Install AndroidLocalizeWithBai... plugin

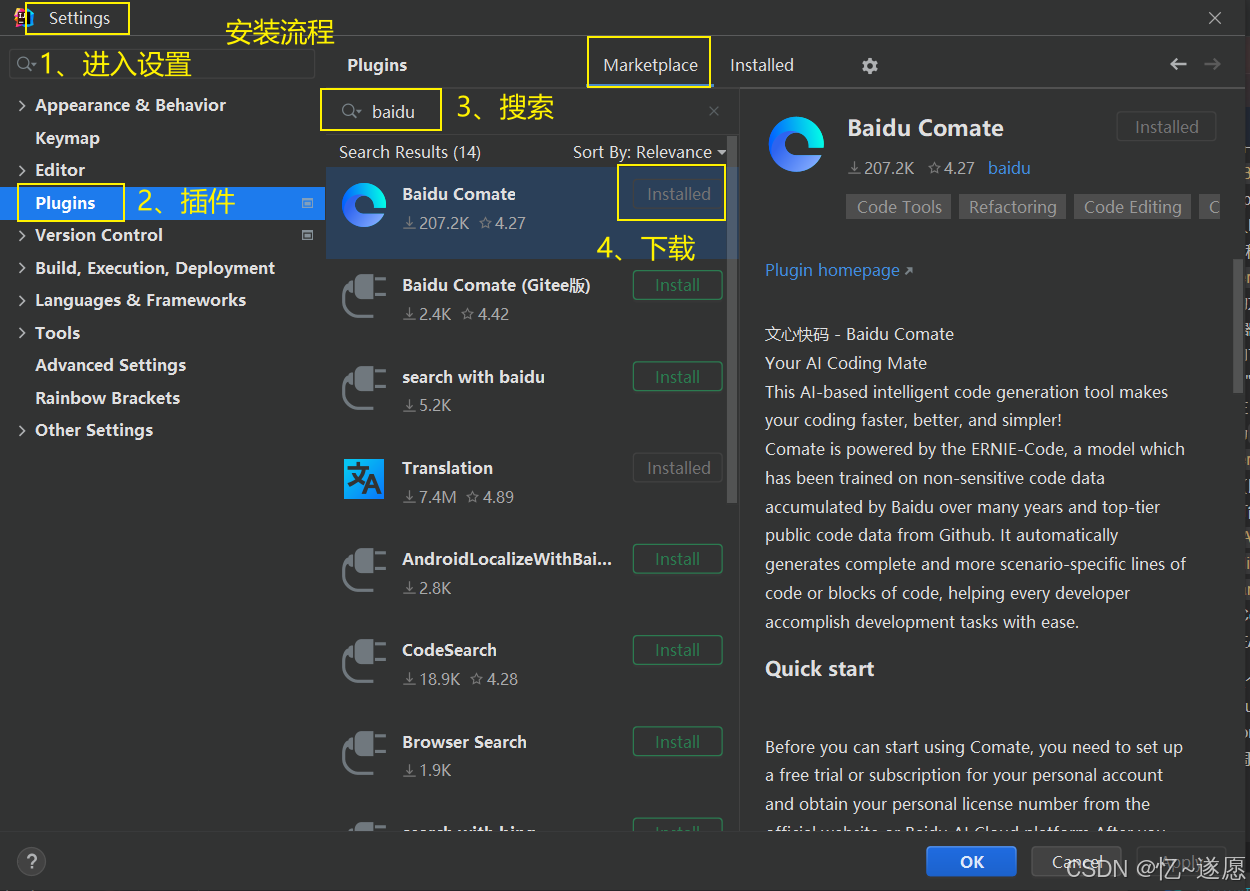click(x=677, y=559)
